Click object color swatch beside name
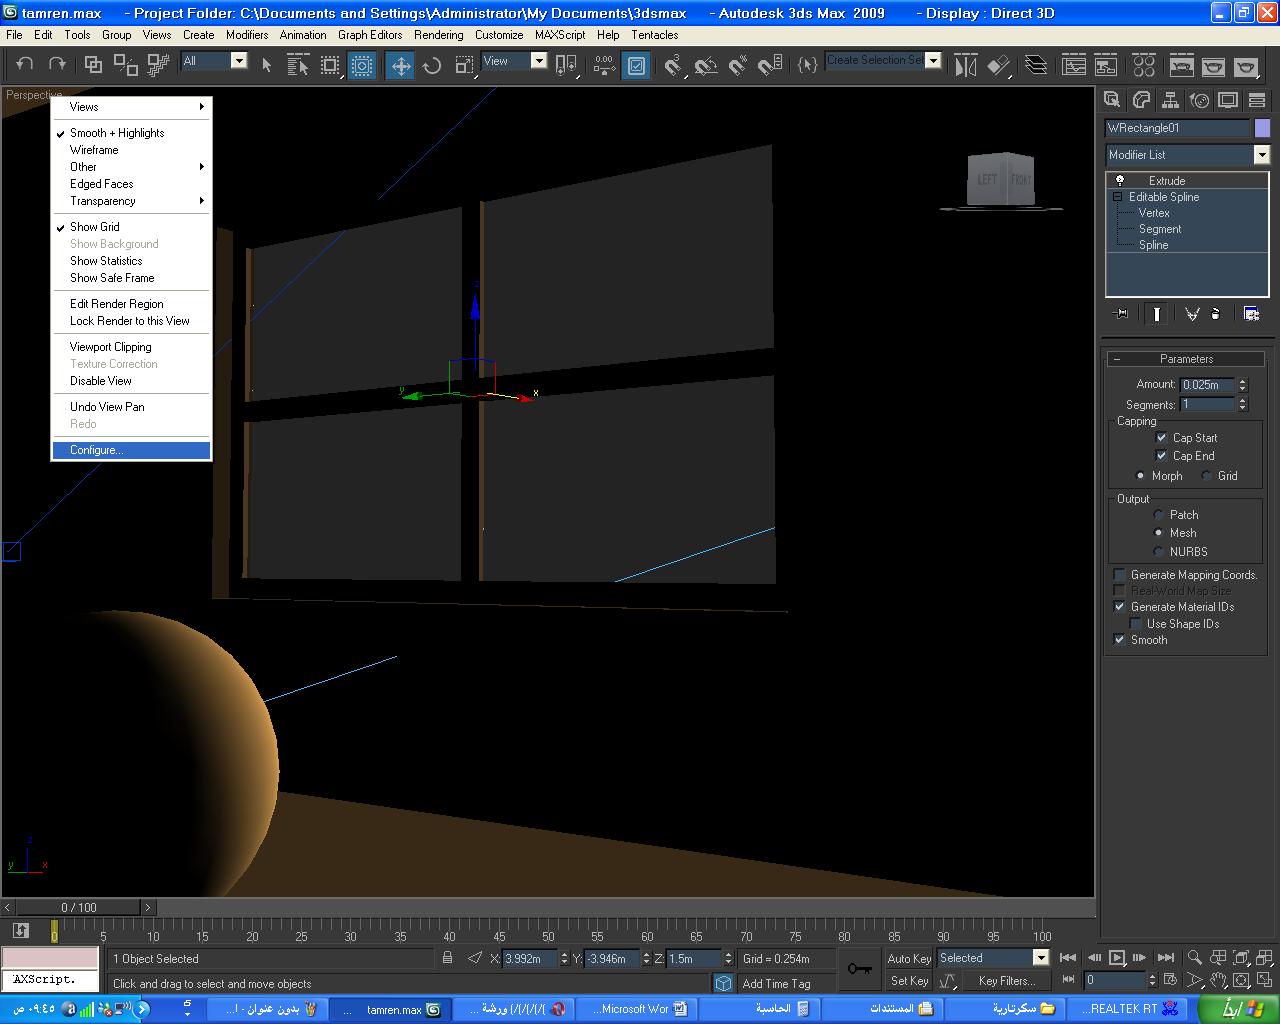The height and width of the screenshot is (1024, 1280). (x=1262, y=128)
